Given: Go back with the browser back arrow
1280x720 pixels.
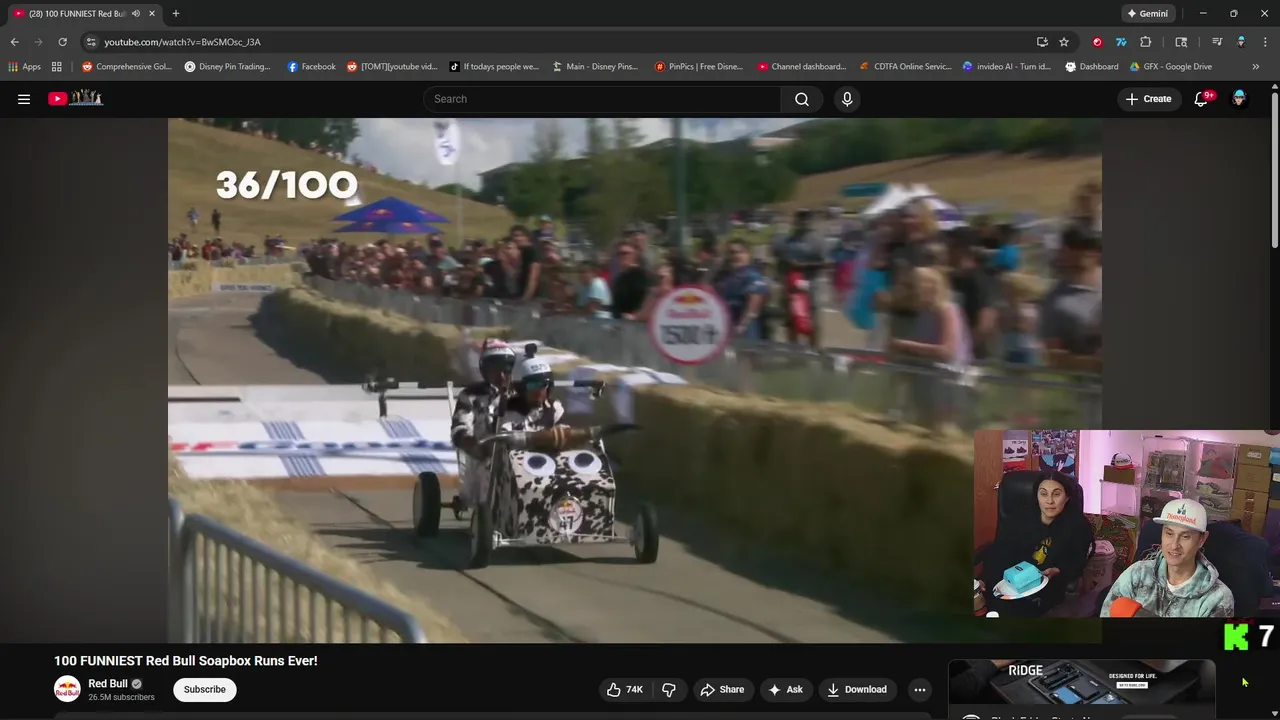Looking at the screenshot, I should click(x=14, y=42).
